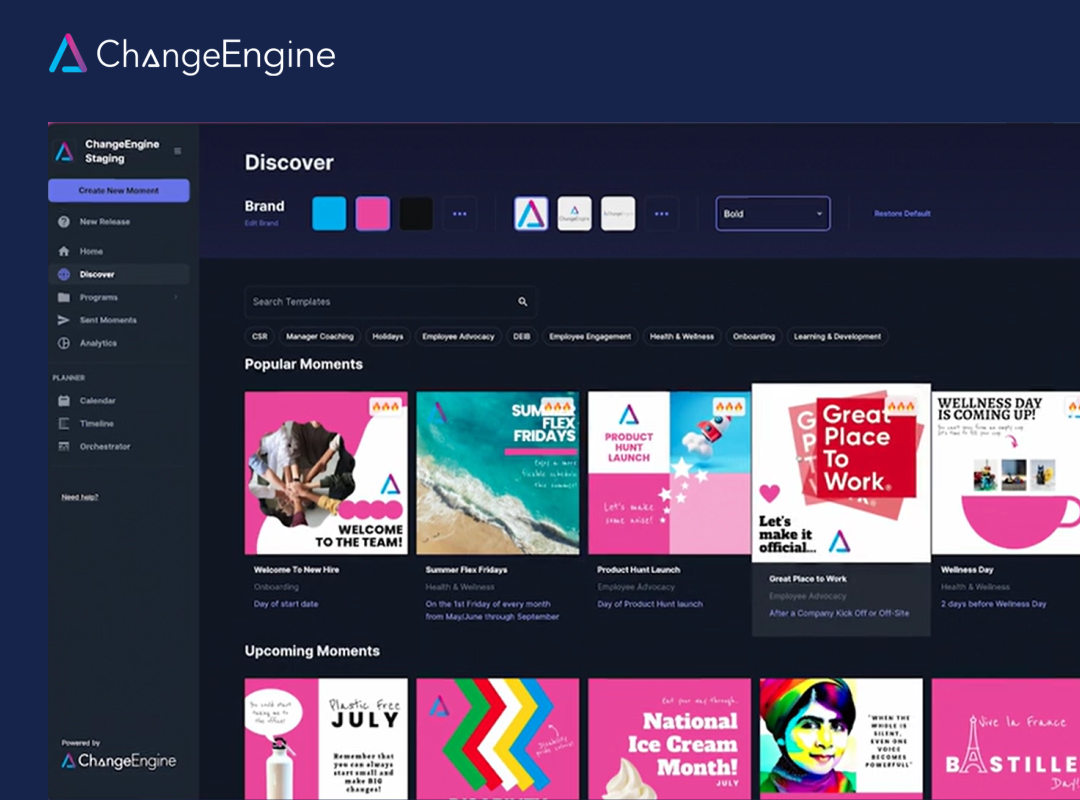
Task: Filter by Employee Engagement tag
Action: pyautogui.click(x=590, y=336)
